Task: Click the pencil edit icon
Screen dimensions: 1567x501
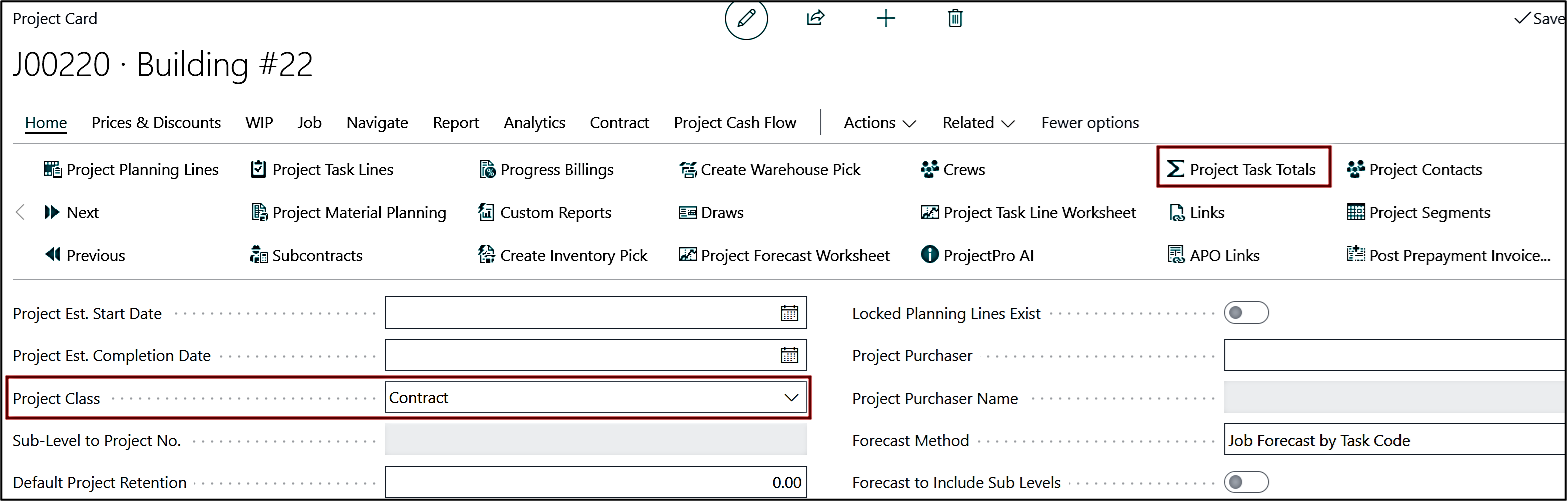Action: click(746, 19)
